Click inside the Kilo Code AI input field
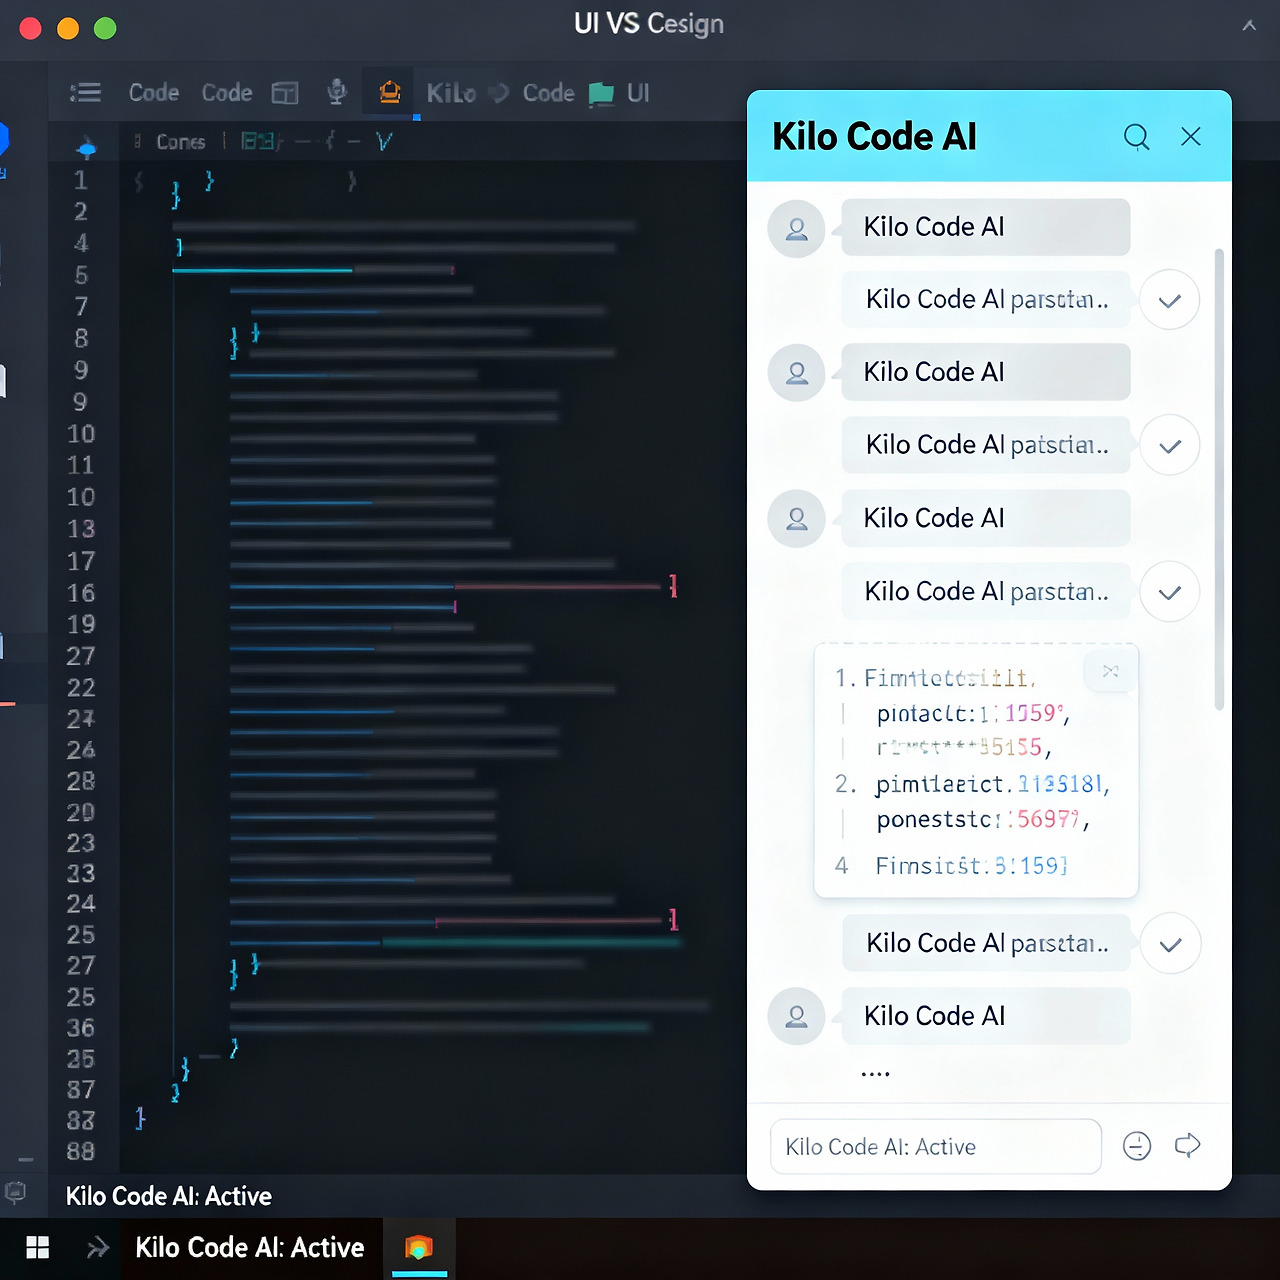The width and height of the screenshot is (1280, 1280). click(x=935, y=1146)
